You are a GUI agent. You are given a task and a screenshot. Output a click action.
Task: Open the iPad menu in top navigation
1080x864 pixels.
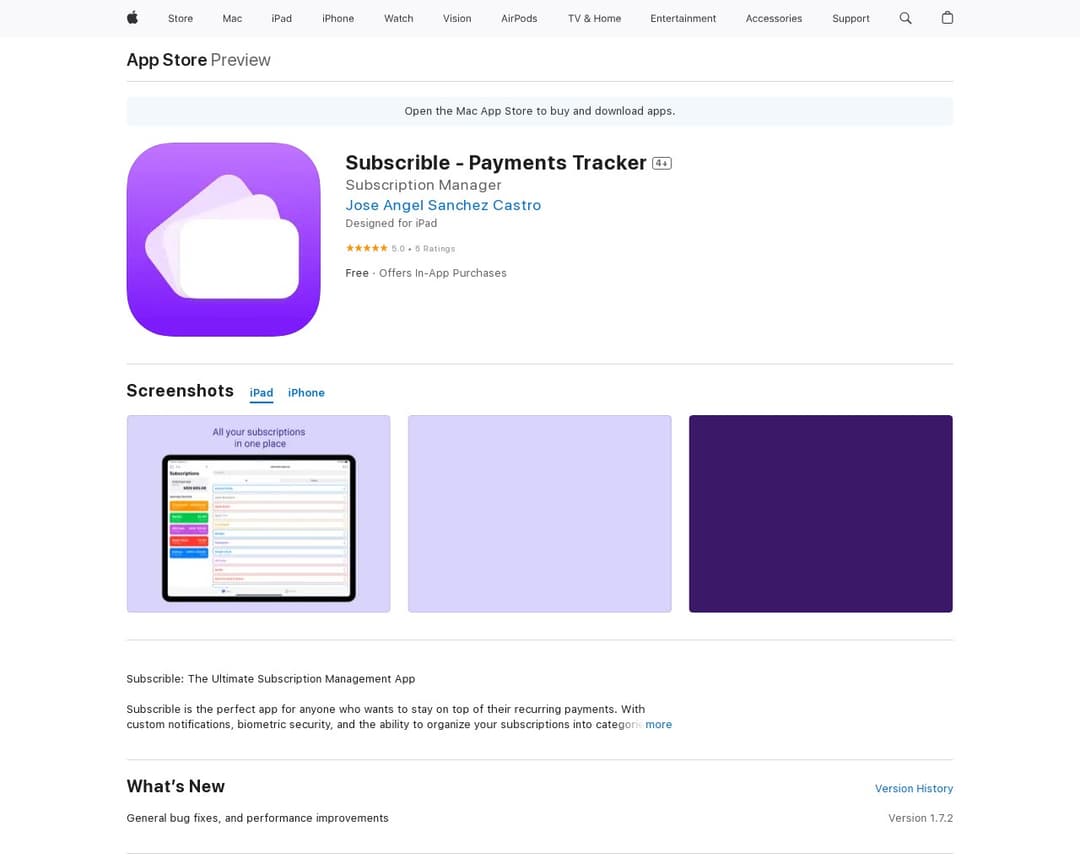tap(282, 19)
